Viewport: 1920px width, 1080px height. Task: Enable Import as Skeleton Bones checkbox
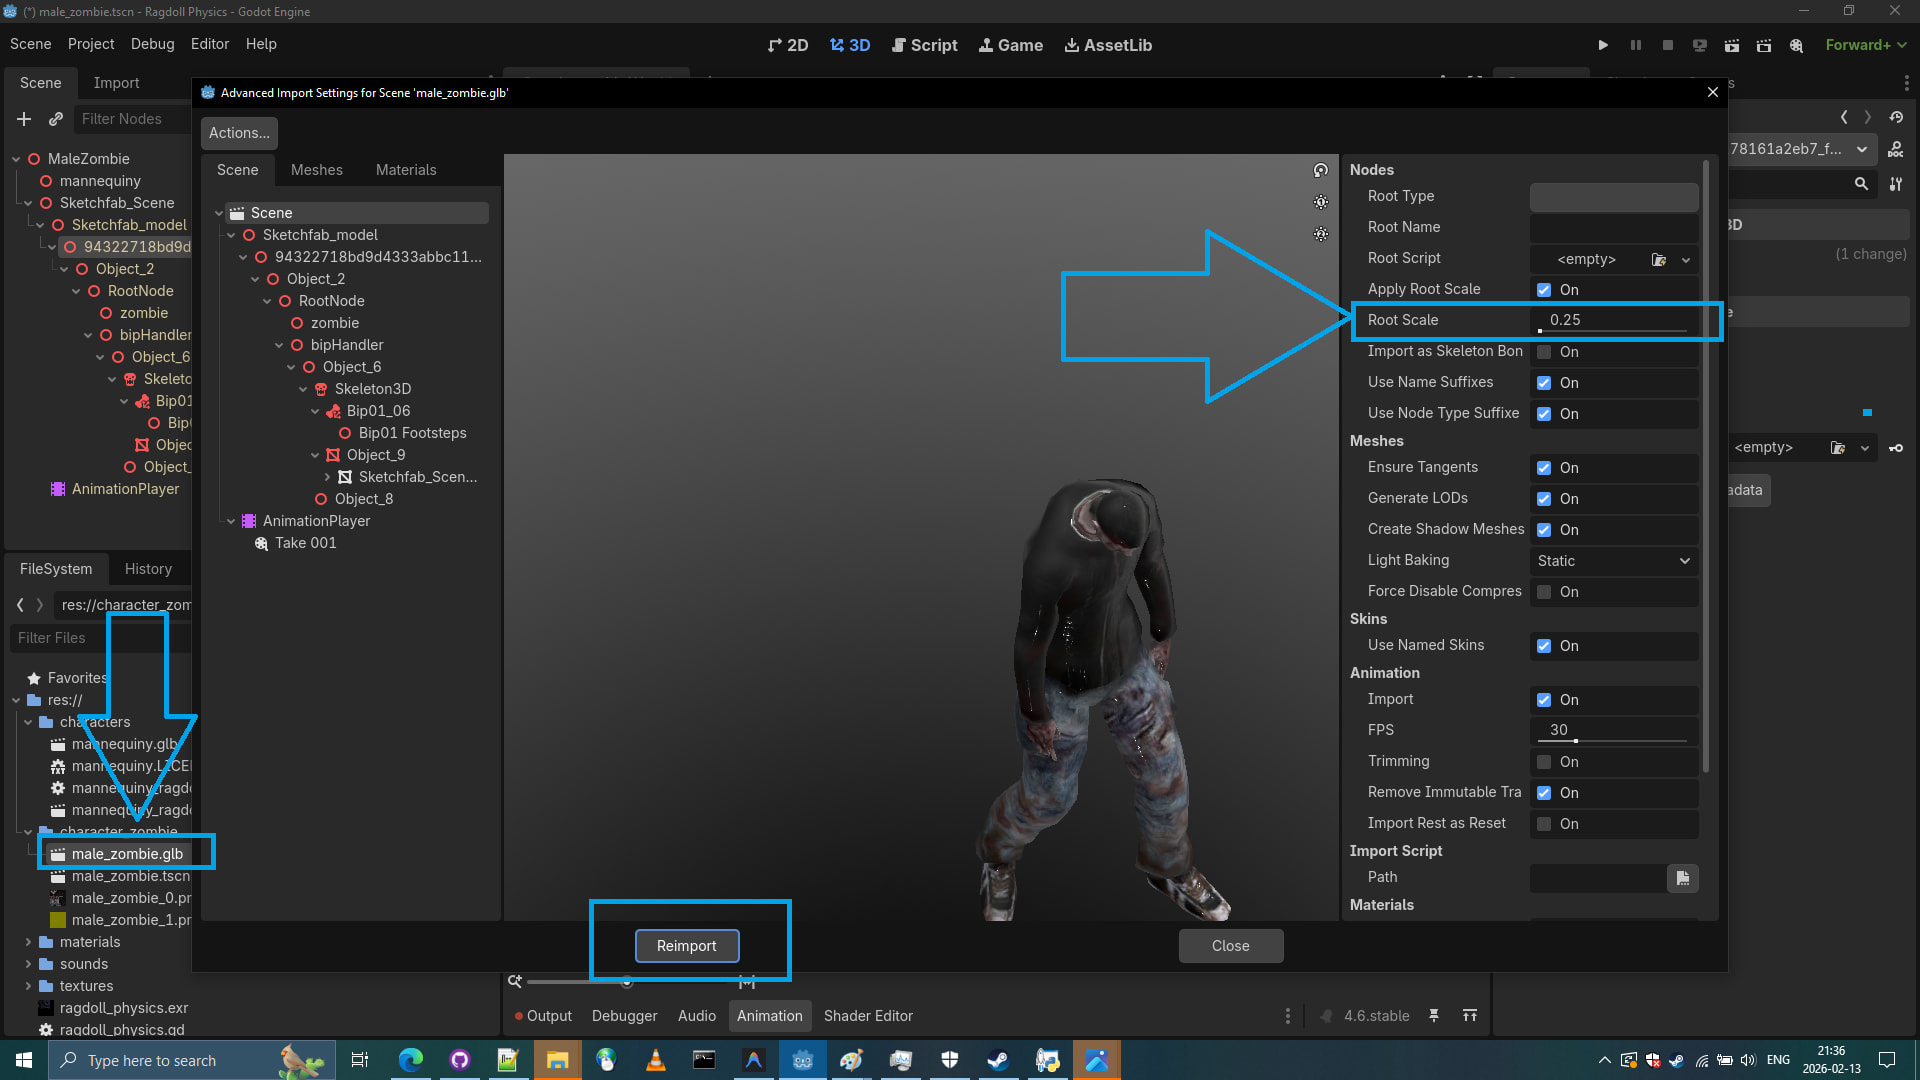(x=1544, y=352)
